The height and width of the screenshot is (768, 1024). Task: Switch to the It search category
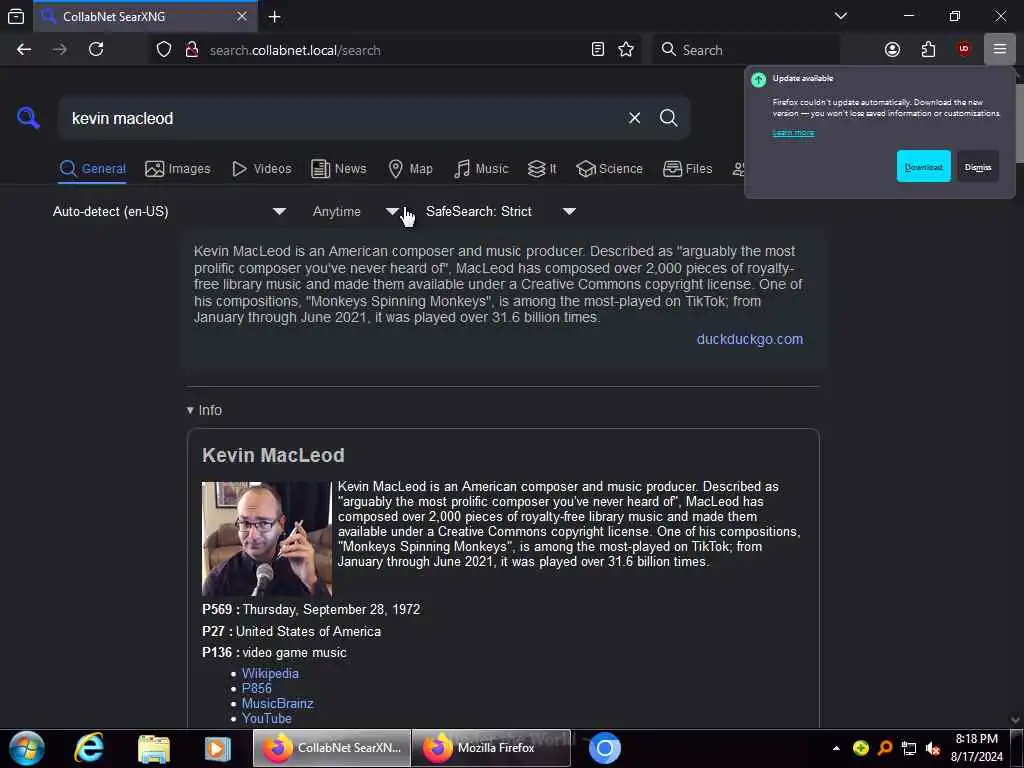[x=542, y=168]
